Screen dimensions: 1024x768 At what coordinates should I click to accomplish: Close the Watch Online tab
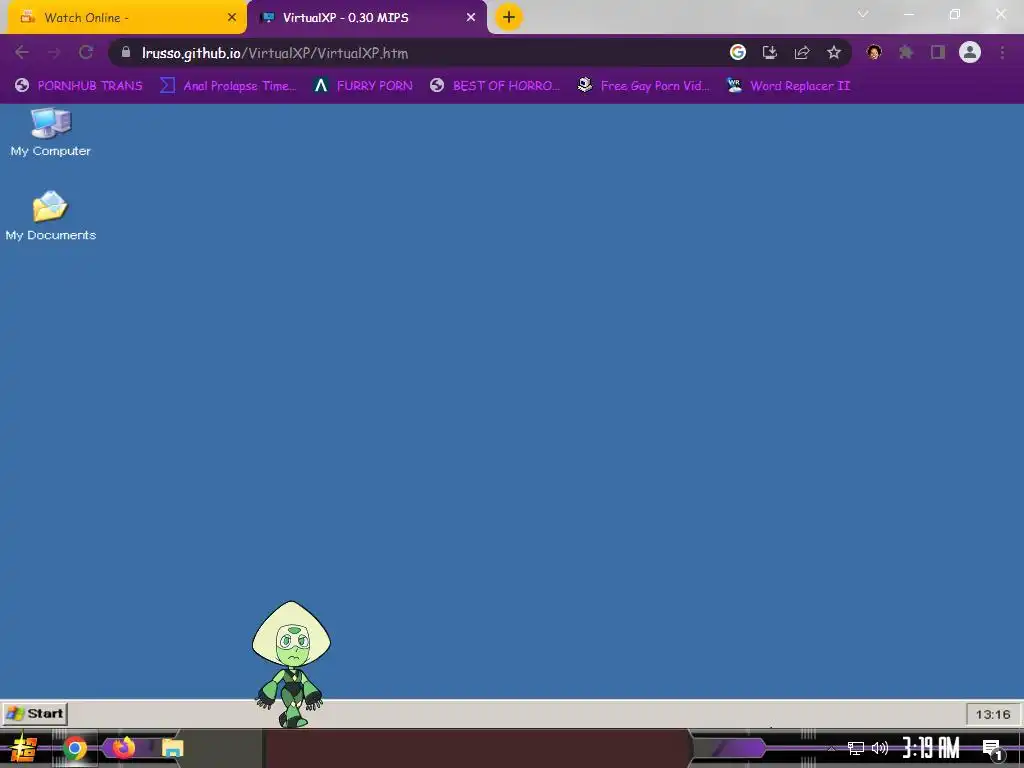232,18
